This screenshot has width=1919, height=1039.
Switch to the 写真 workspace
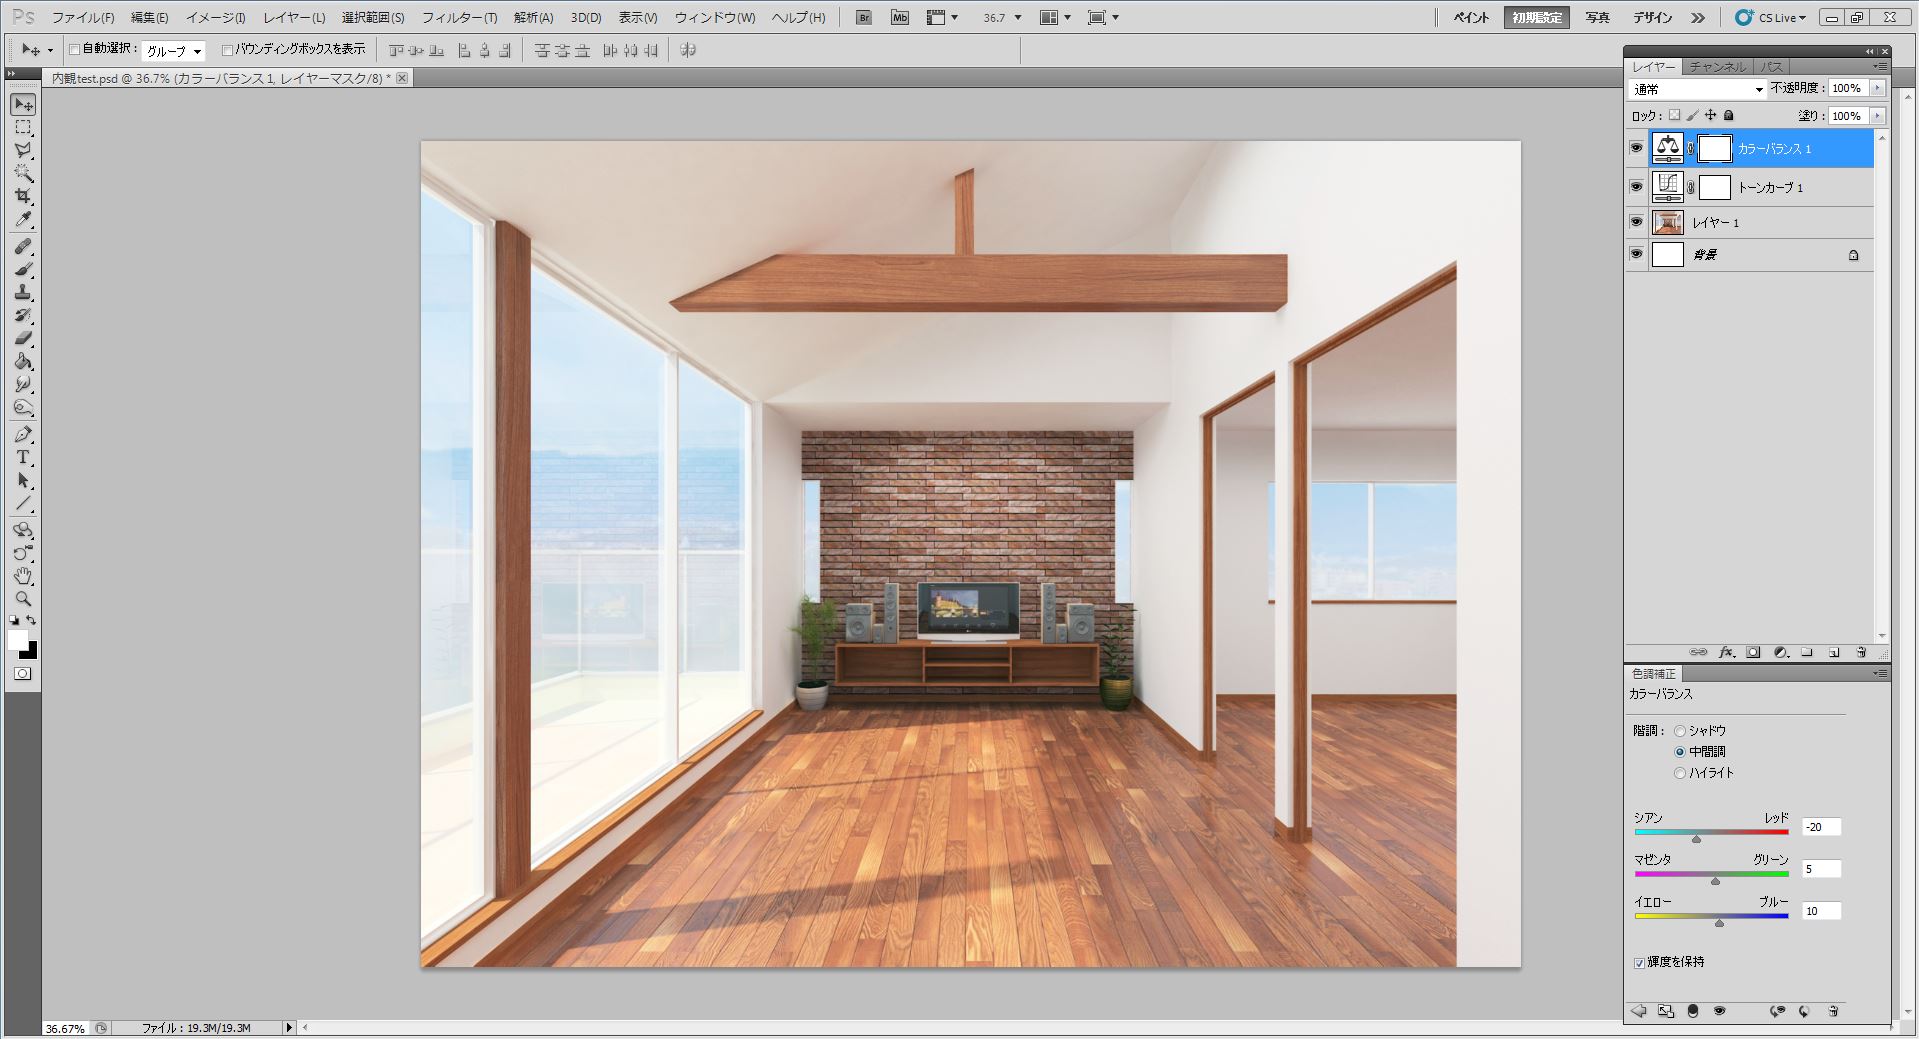pyautogui.click(x=1598, y=18)
